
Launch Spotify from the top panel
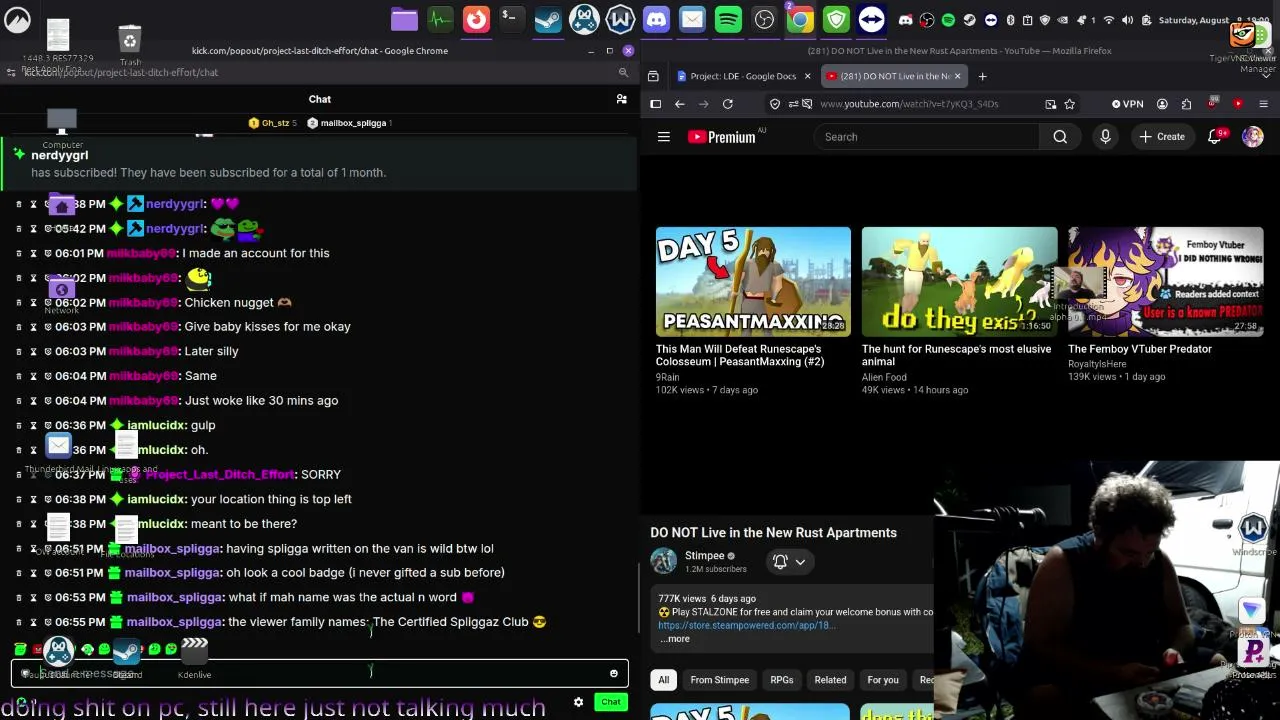pyautogui.click(x=728, y=19)
